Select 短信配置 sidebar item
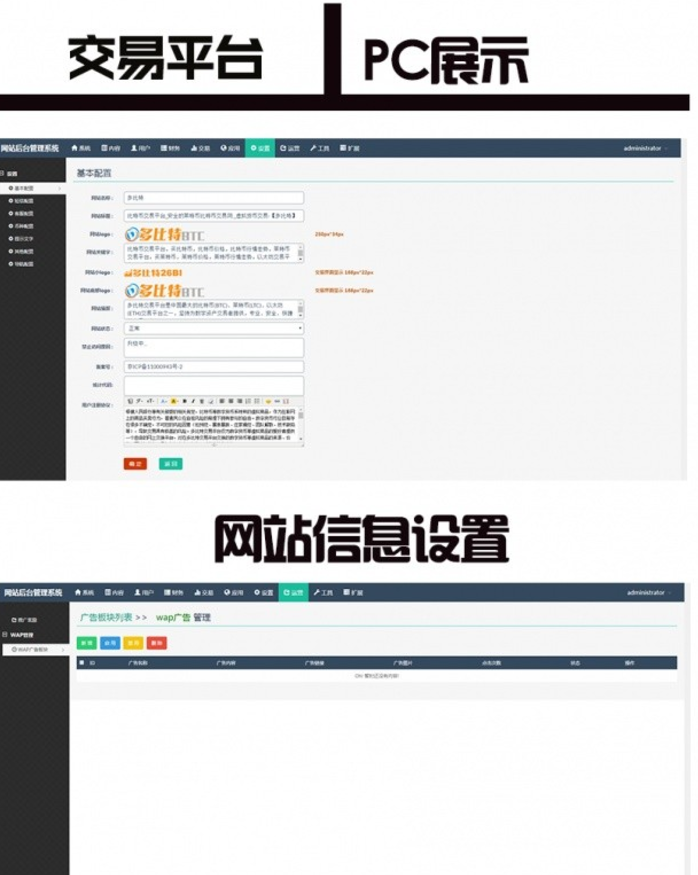 pyautogui.click(x=21, y=200)
